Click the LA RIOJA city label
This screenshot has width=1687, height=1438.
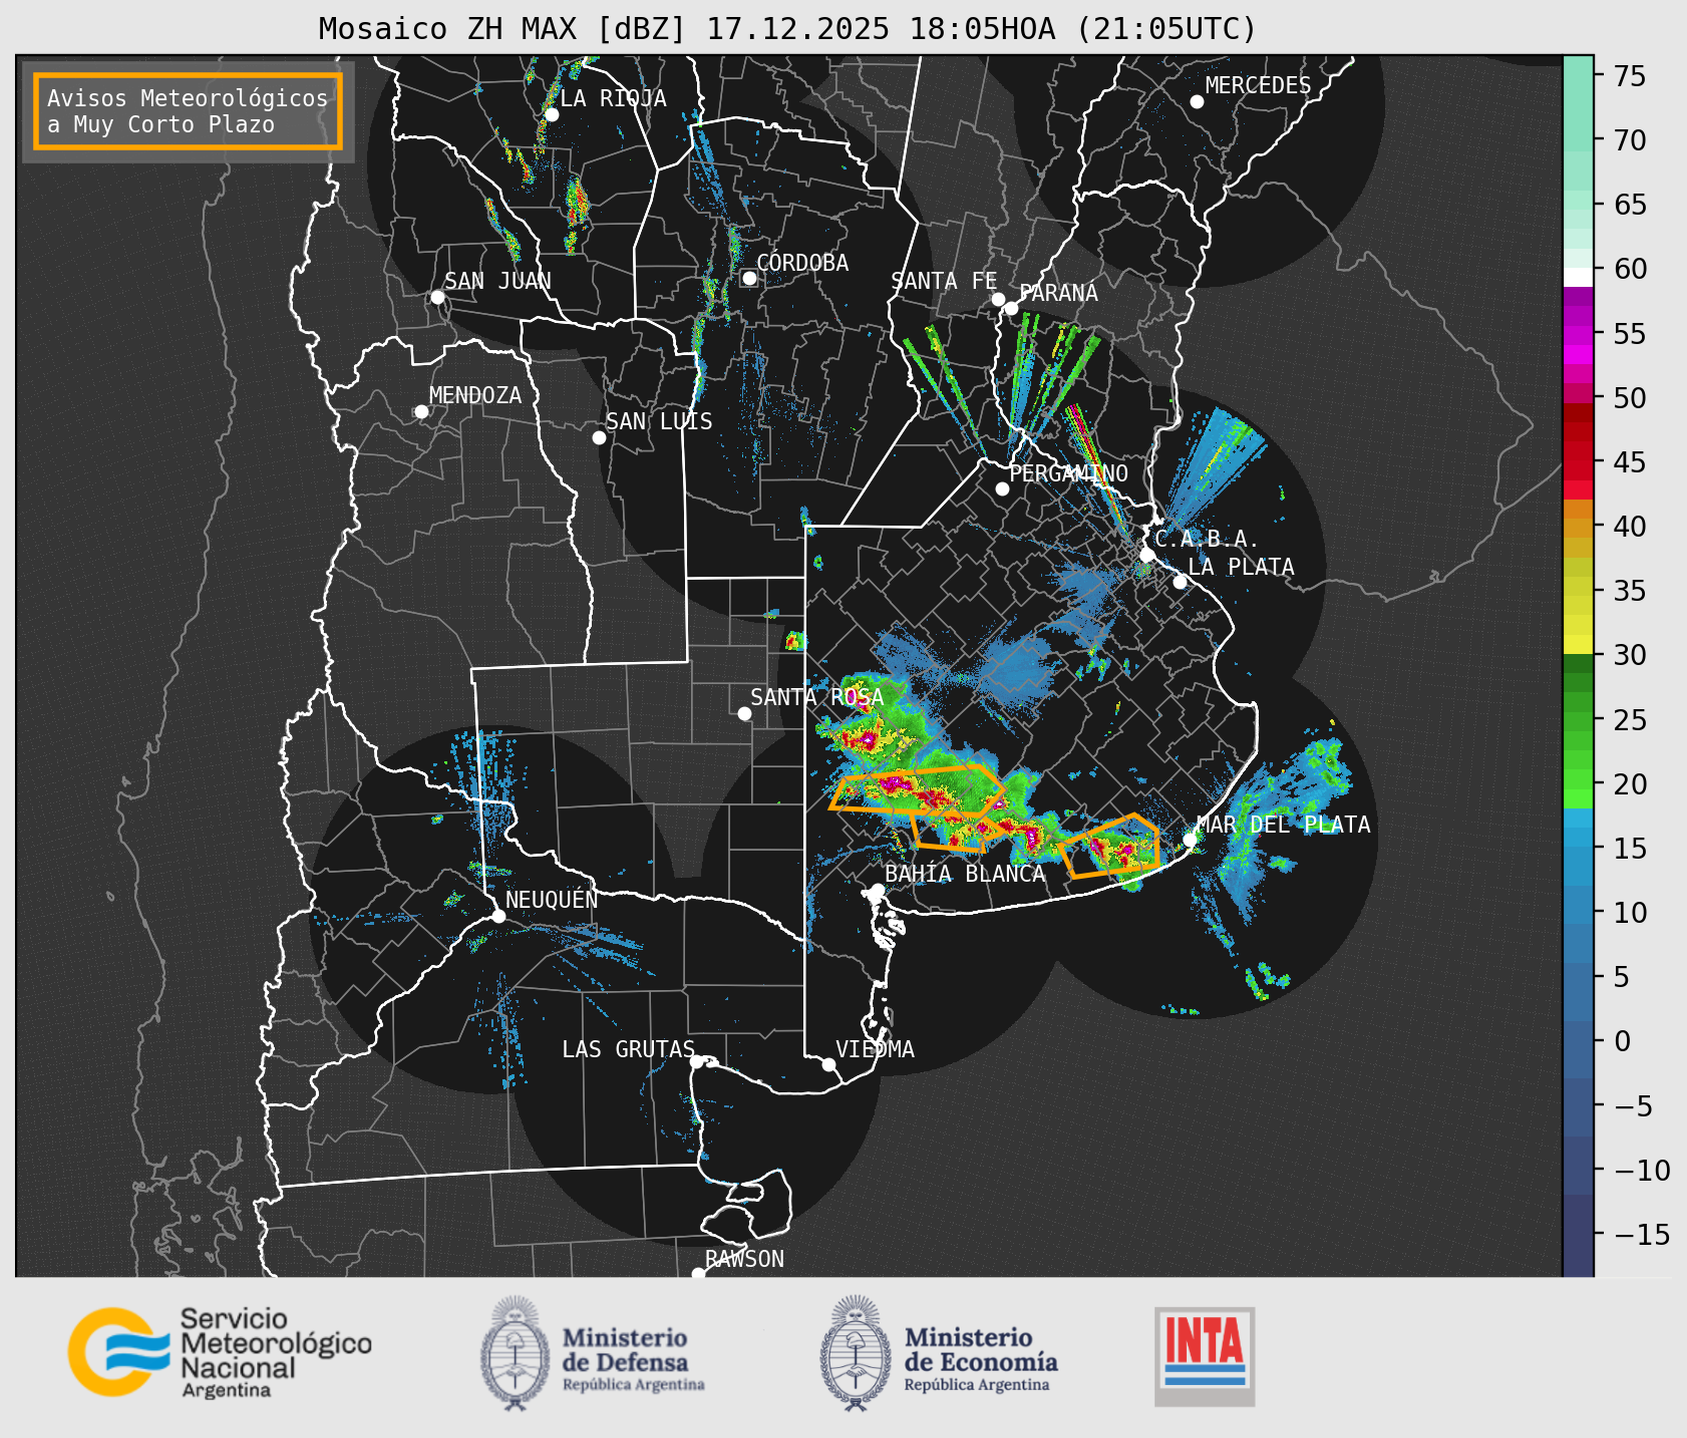(x=613, y=98)
